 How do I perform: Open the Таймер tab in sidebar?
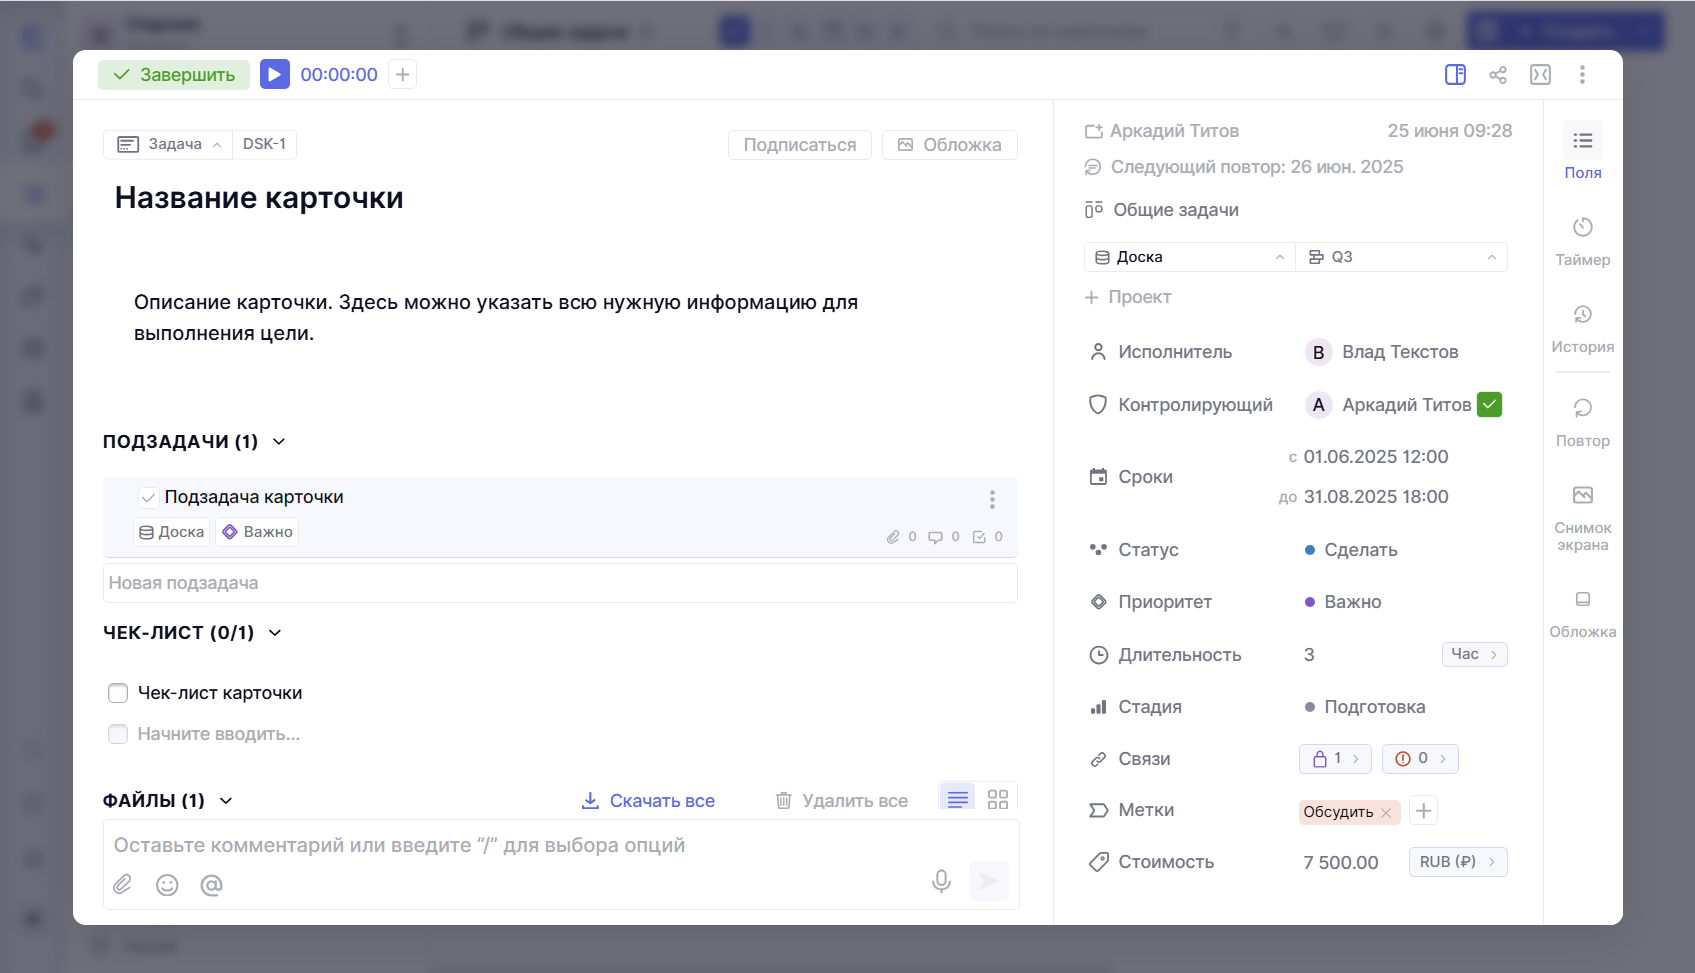[x=1582, y=241]
